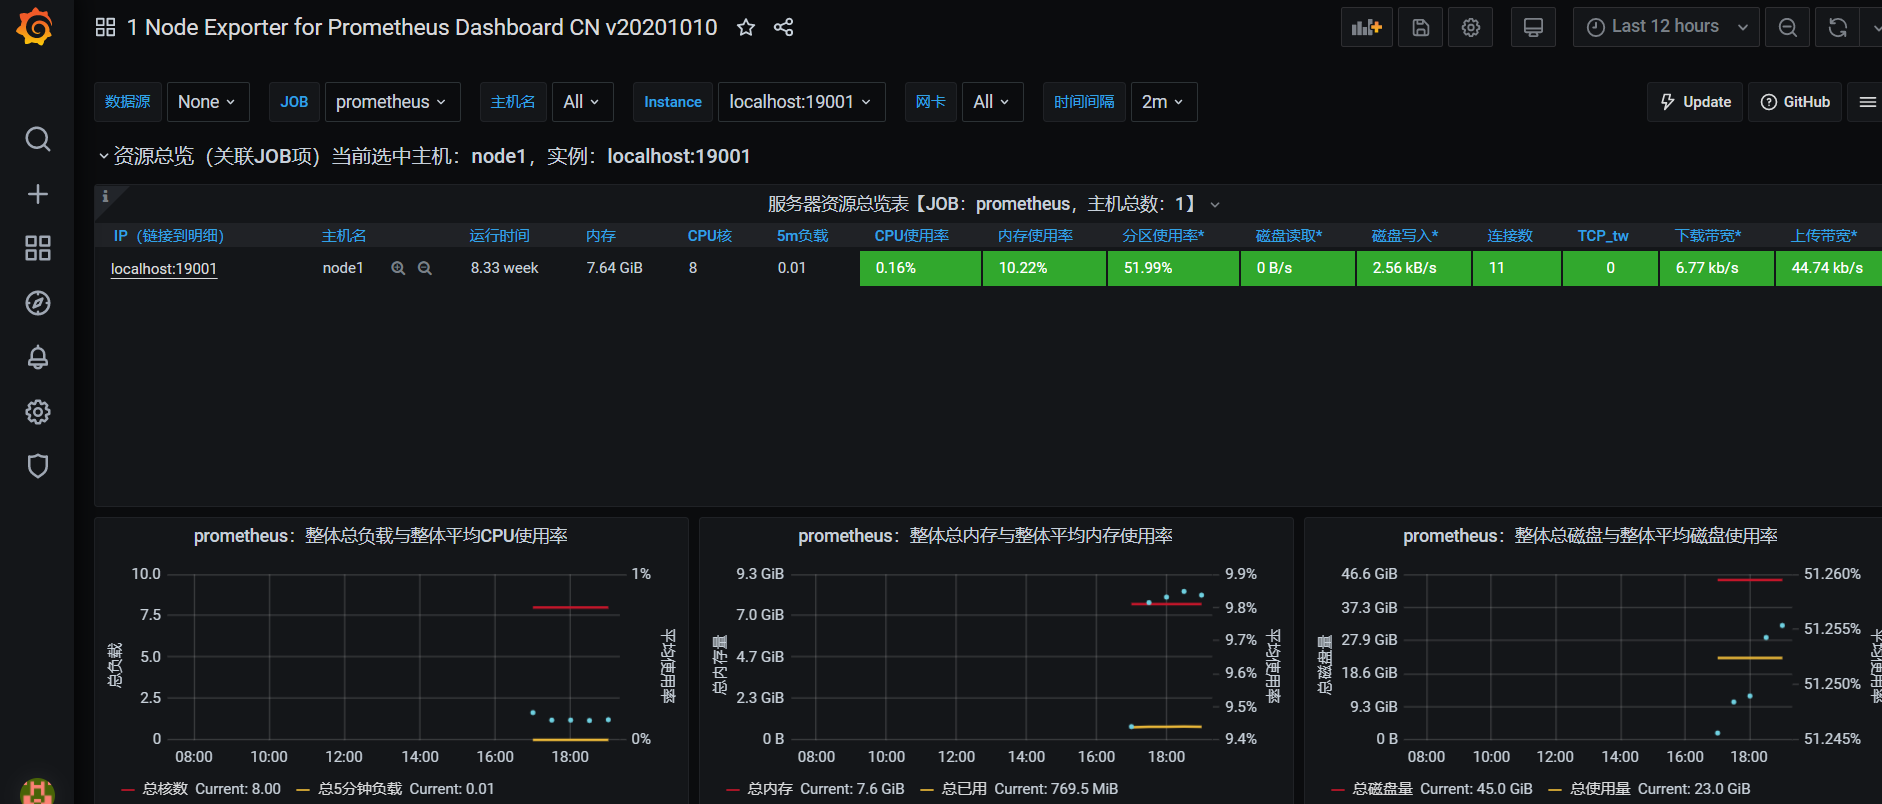The width and height of the screenshot is (1882, 804).
Task: Open the localhost:19001 Instance dropdown
Action: [x=801, y=102]
